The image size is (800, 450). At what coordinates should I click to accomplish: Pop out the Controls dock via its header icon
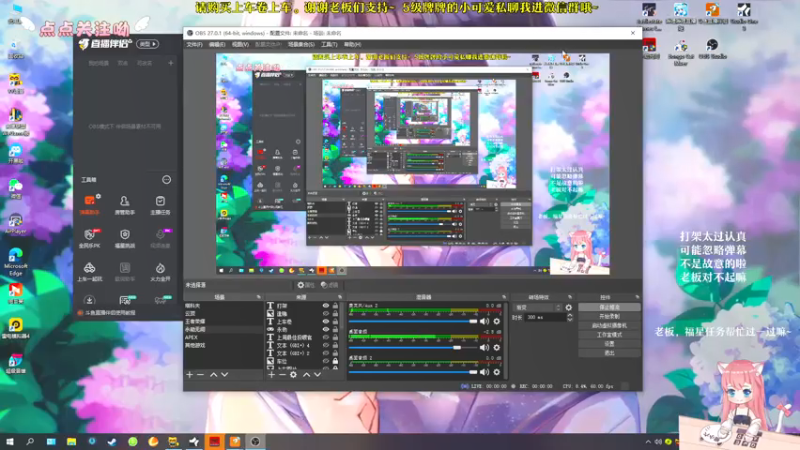click(637, 297)
